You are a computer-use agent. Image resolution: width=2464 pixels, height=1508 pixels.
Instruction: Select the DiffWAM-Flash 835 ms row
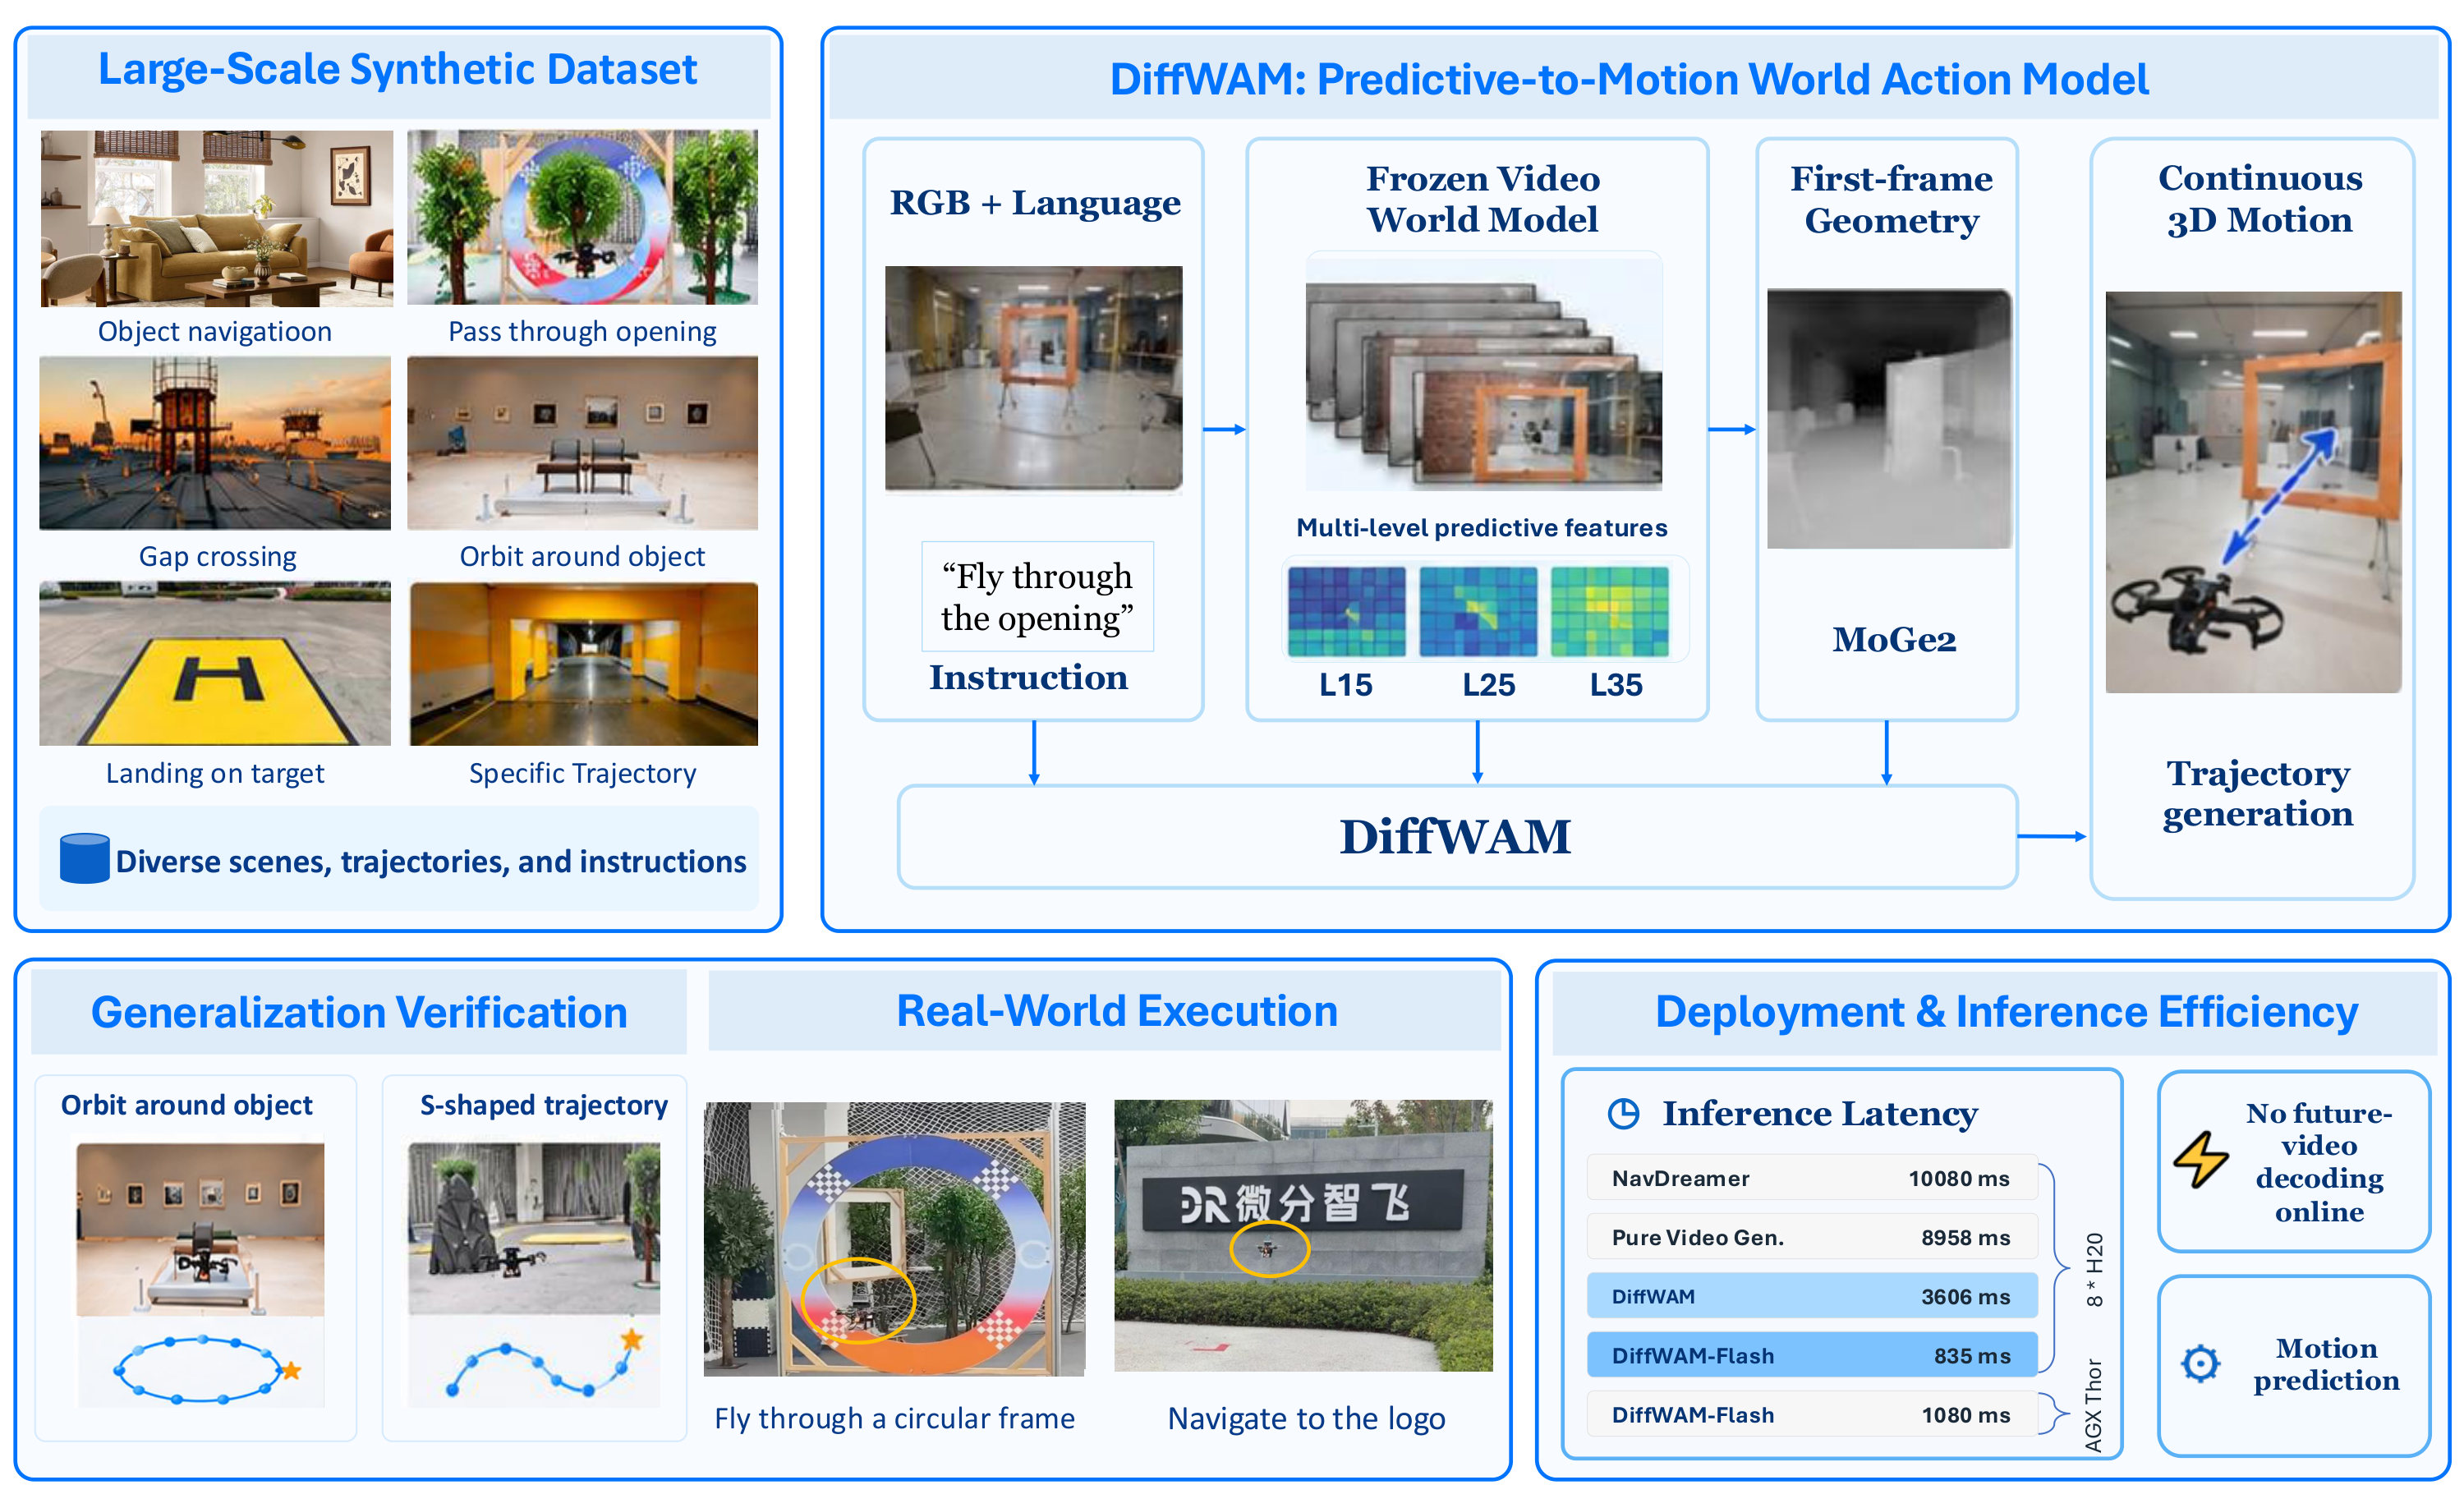[x=1812, y=1355]
